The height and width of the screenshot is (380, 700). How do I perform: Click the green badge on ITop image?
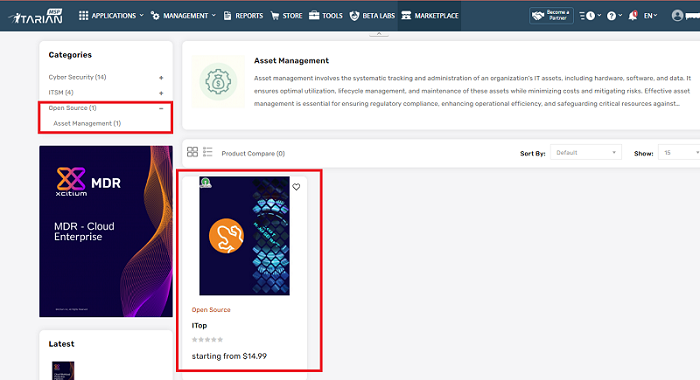click(x=205, y=183)
